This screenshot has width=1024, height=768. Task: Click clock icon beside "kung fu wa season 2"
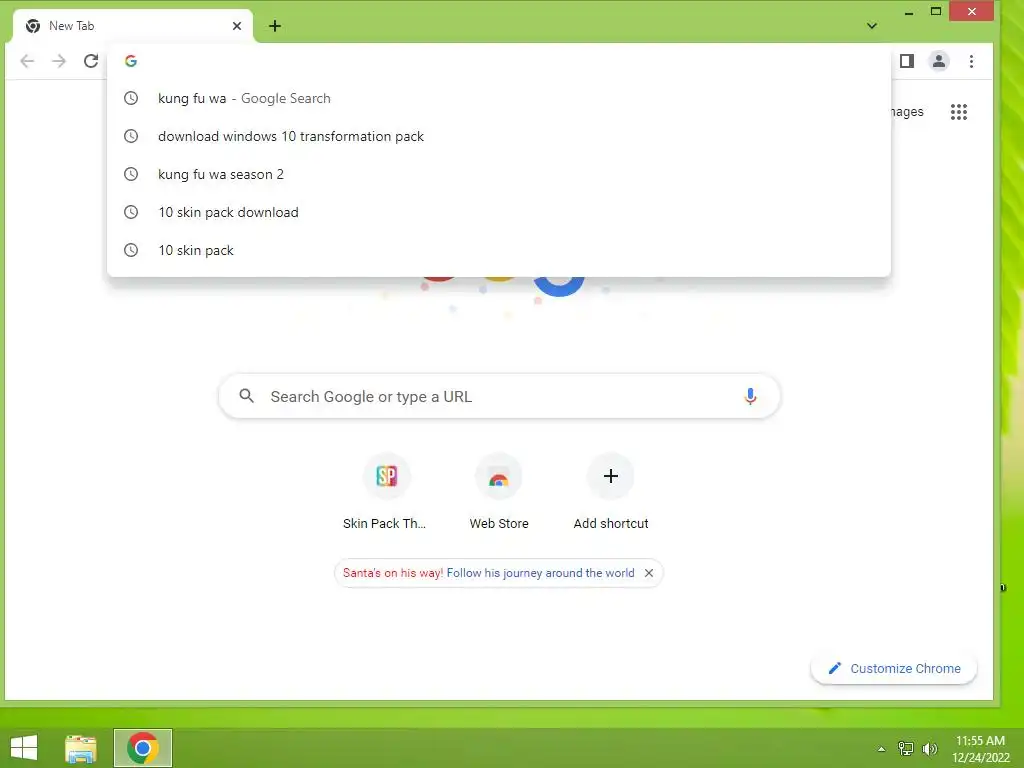(x=131, y=174)
